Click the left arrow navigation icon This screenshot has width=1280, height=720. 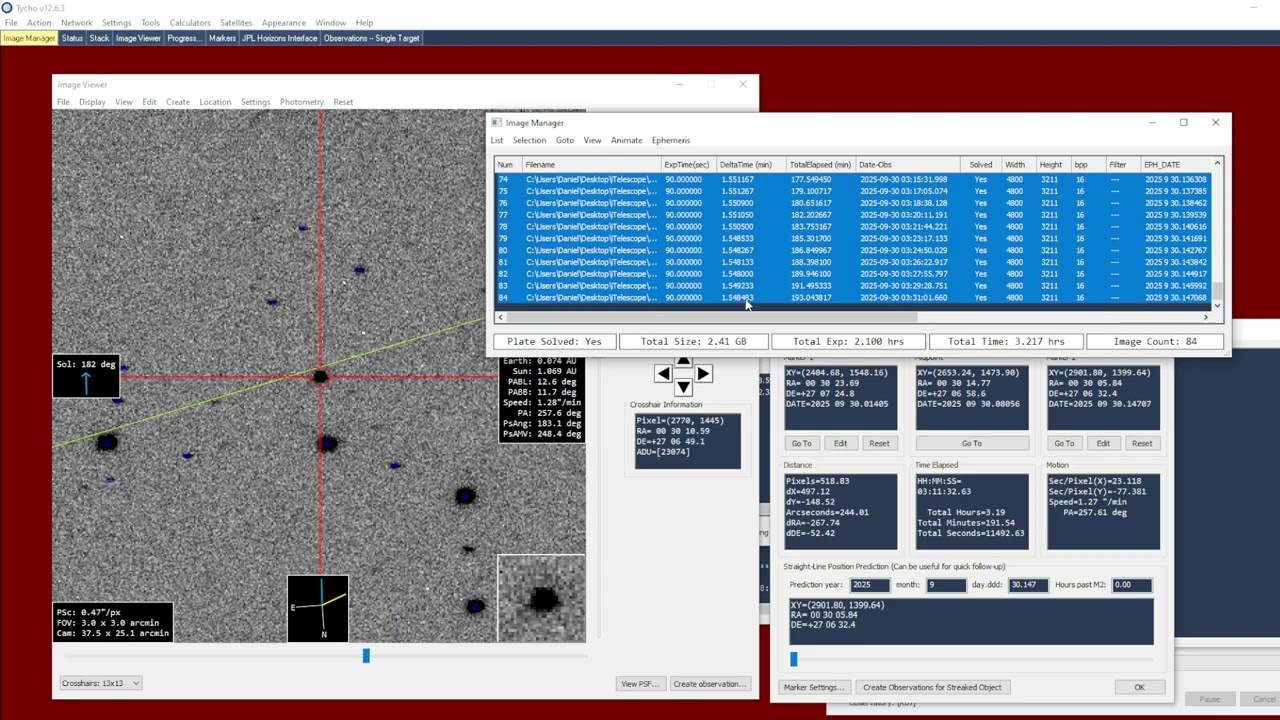tap(662, 374)
